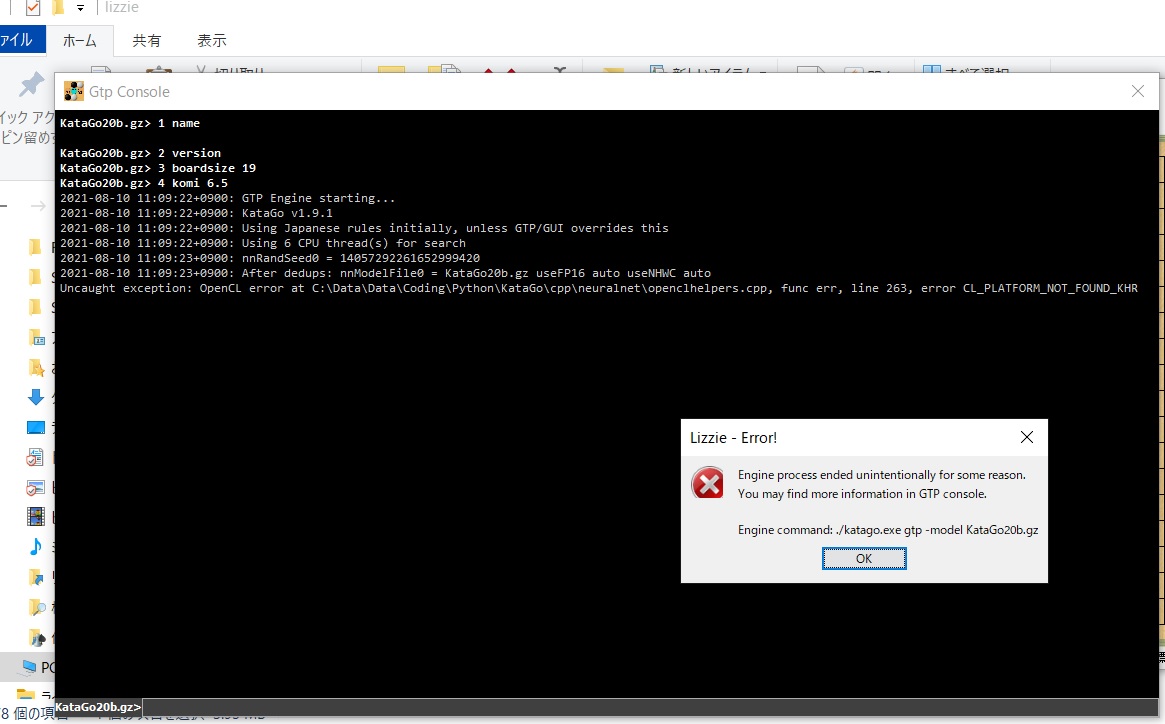This screenshot has width=1165, height=724.
Task: Click the "2 version" command line in console
Action: coord(140,153)
